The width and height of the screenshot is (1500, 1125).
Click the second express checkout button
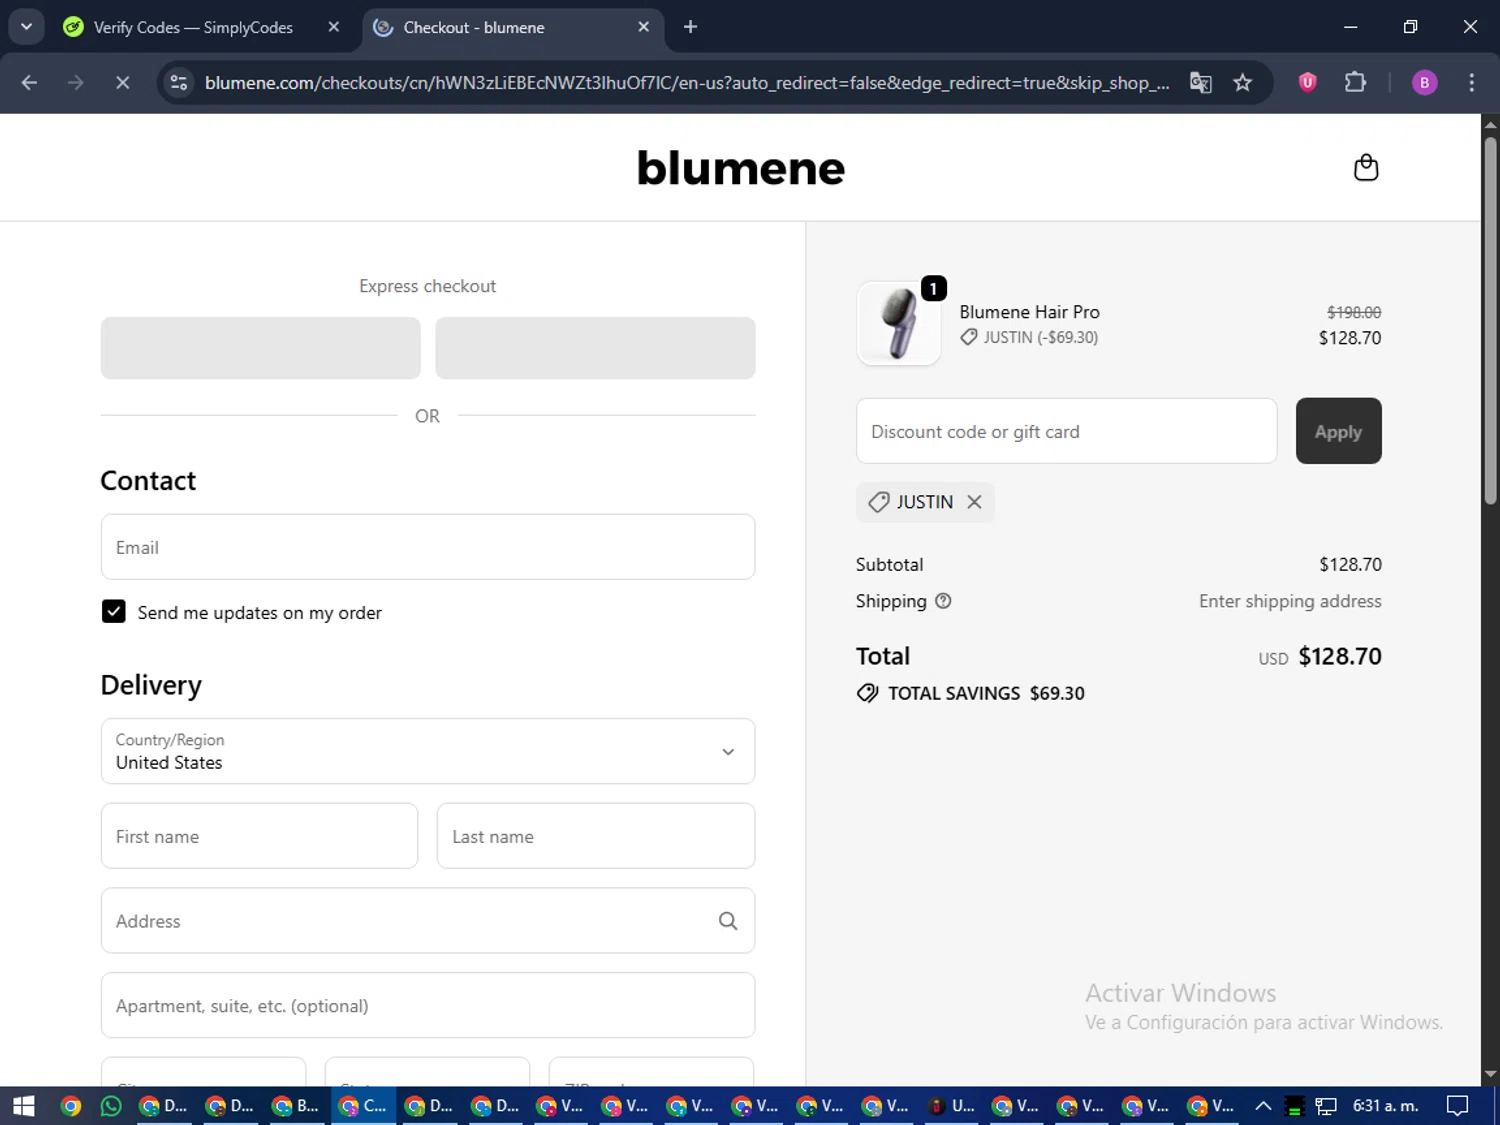[595, 348]
